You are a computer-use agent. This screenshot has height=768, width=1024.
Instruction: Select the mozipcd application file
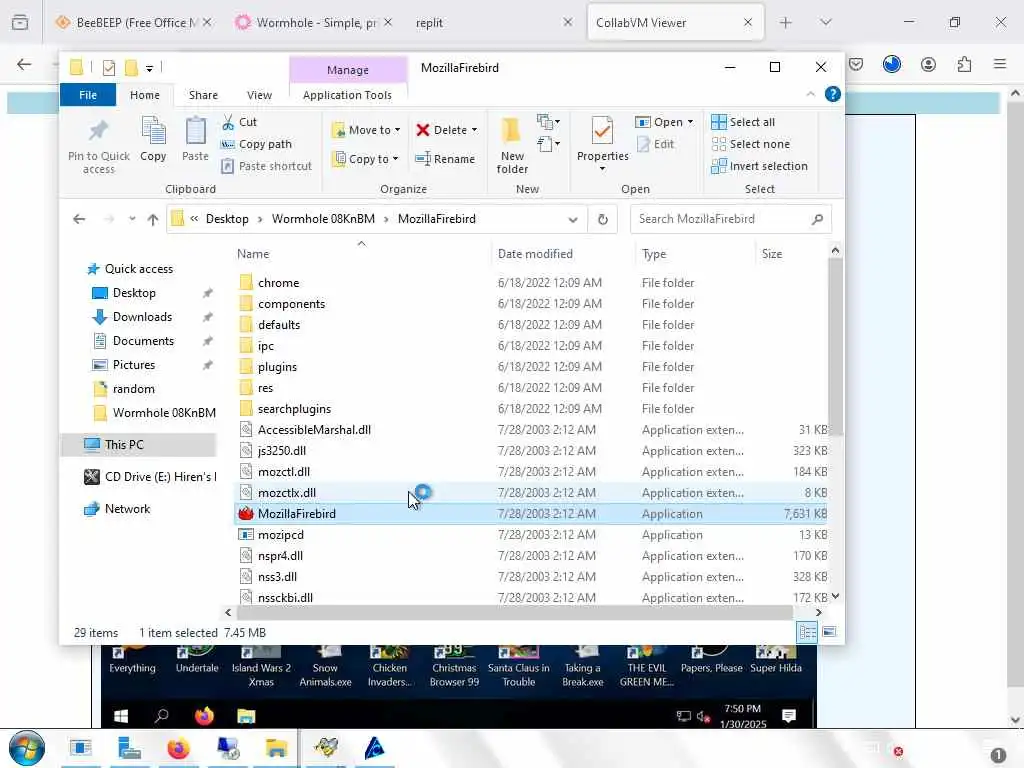(x=530, y=535)
